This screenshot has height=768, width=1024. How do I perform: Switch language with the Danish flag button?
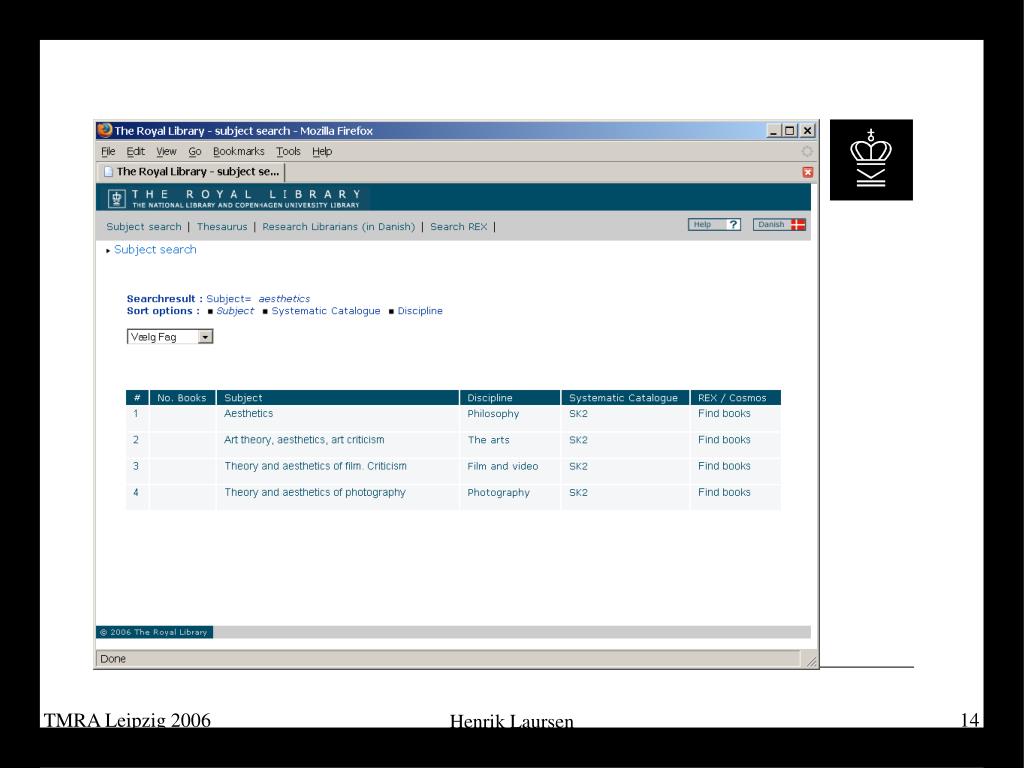click(779, 225)
